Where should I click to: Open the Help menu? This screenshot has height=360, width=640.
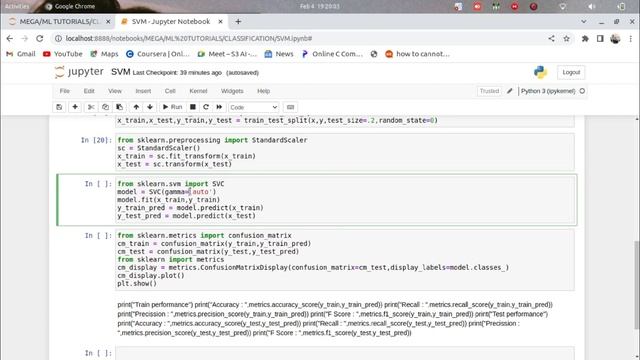(x=263, y=91)
